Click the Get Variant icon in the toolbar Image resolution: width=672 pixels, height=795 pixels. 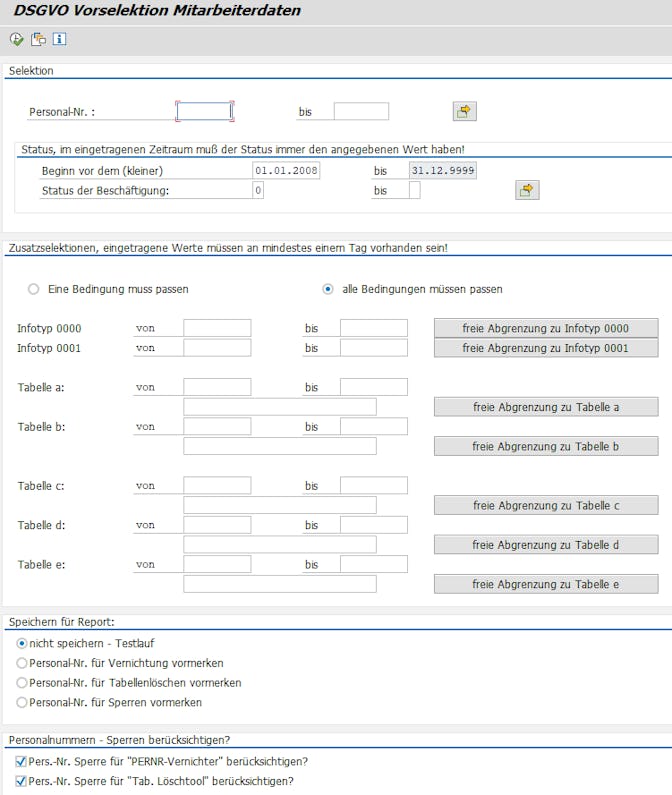pyautogui.click(x=38, y=39)
